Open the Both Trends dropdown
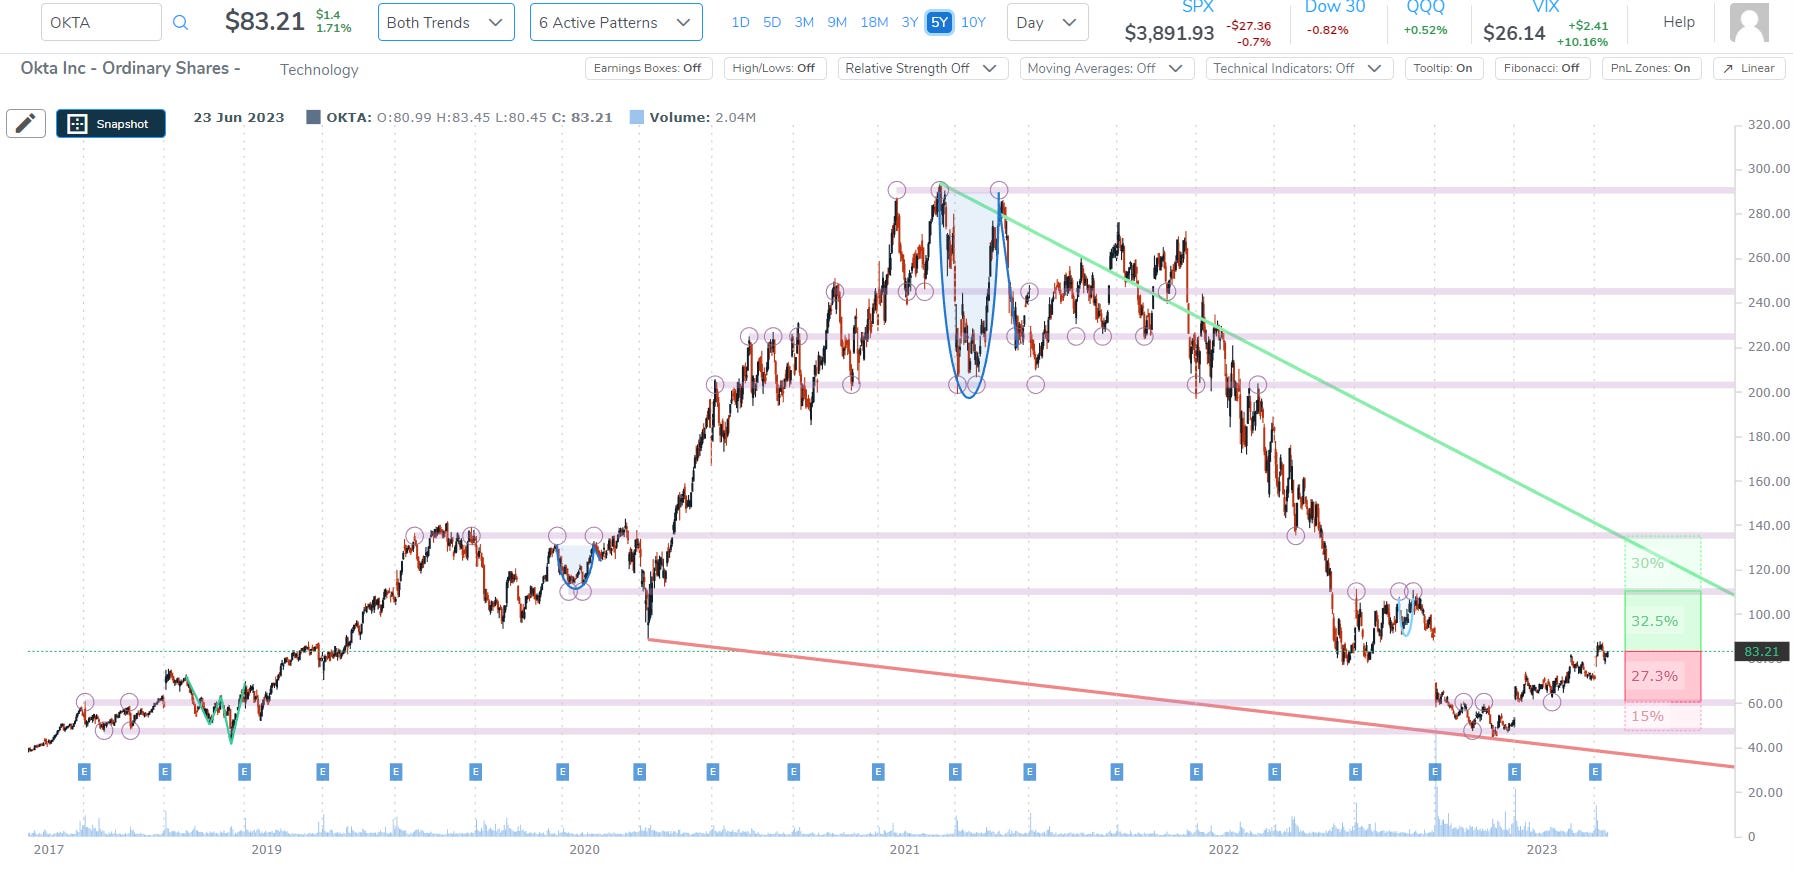Viewport: 1793px width, 875px height. point(446,22)
